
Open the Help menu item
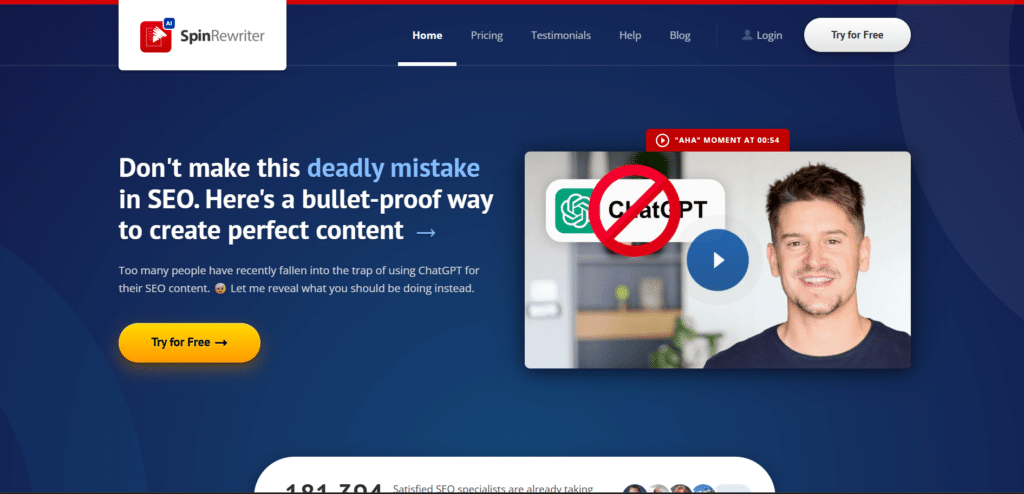click(630, 35)
